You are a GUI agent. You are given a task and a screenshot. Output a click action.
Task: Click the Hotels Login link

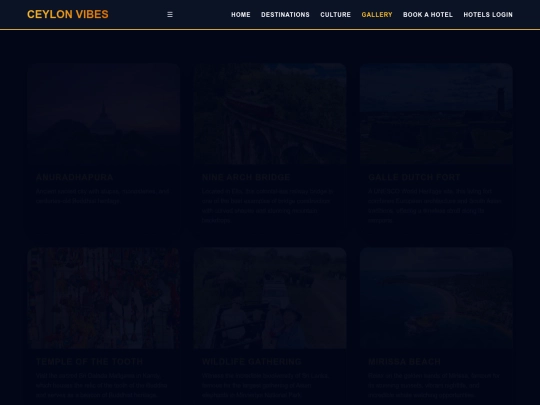click(488, 15)
